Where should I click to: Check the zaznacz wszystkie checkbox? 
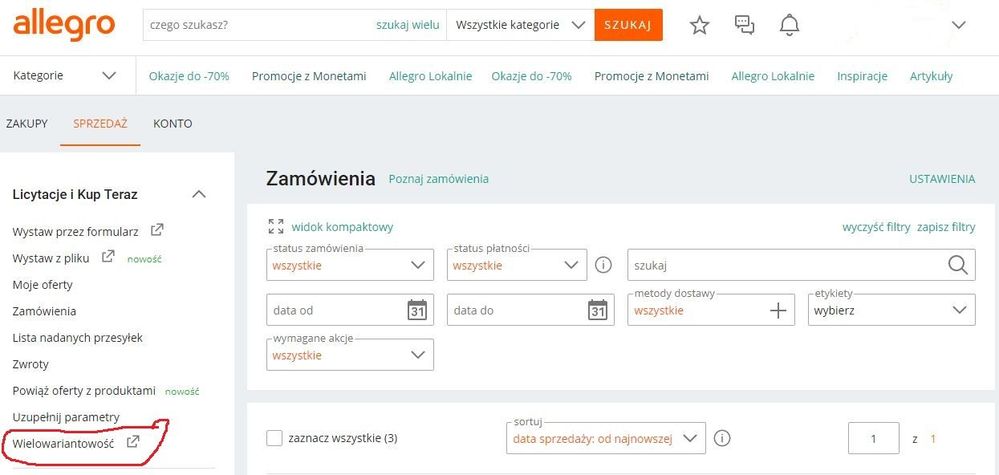click(x=274, y=438)
